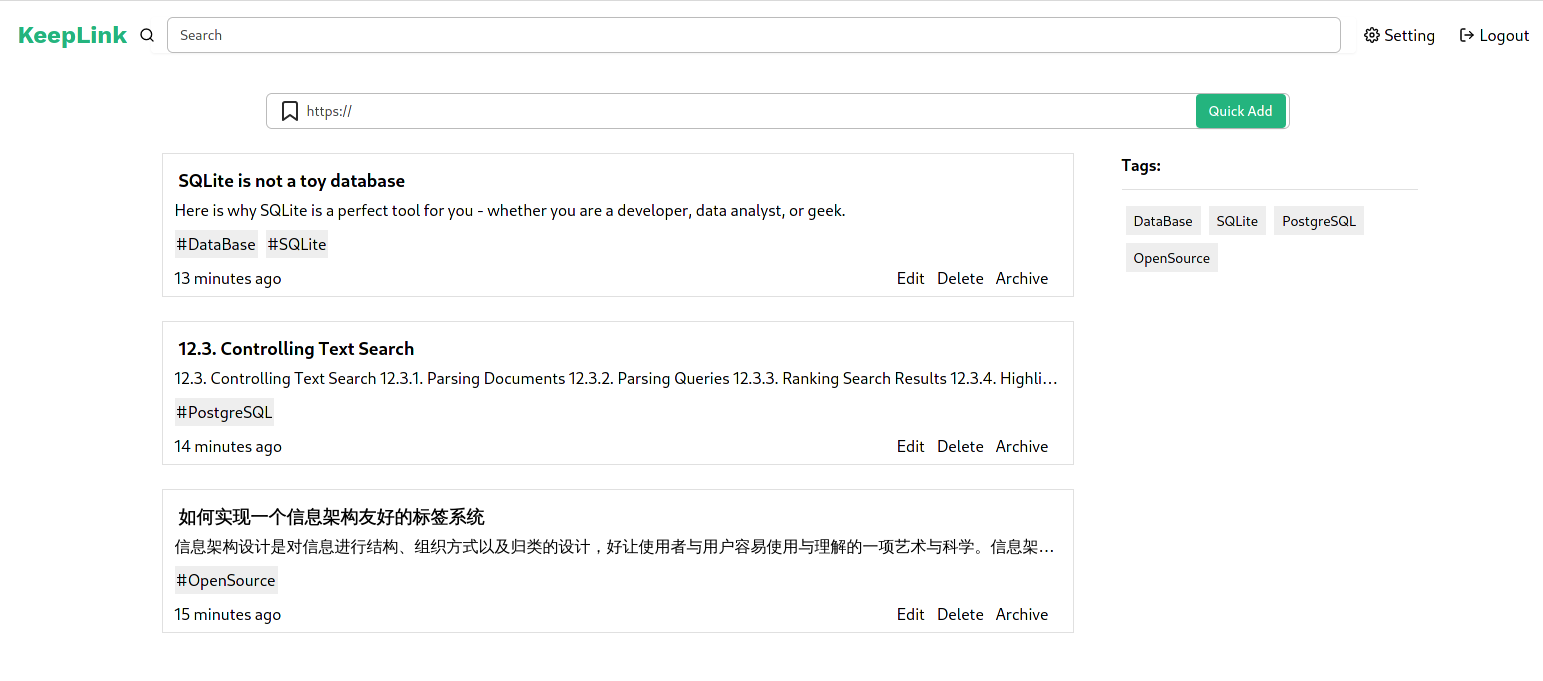Edit the bookmark tagged #OpenSource
The width and height of the screenshot is (1543, 681).
tap(910, 614)
